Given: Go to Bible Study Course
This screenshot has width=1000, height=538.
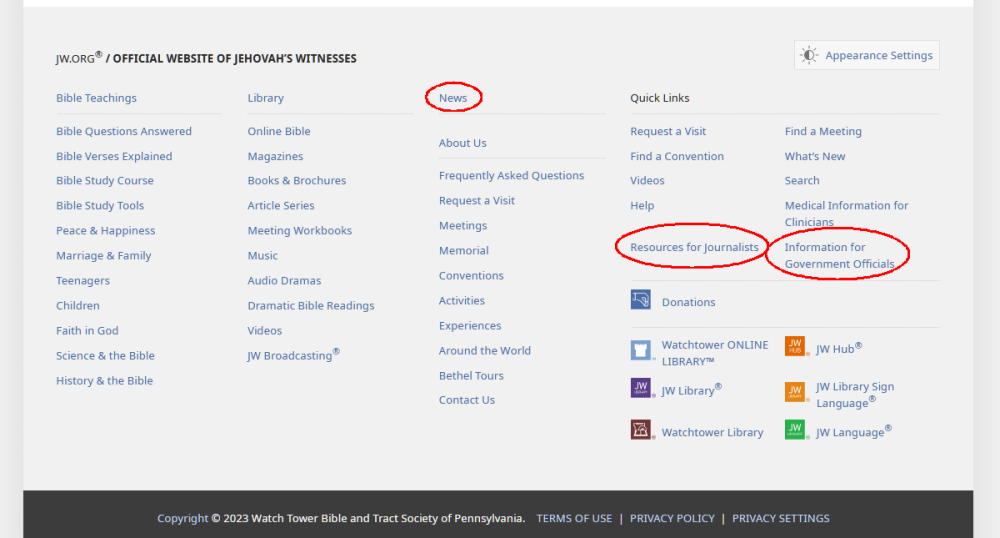Looking at the screenshot, I should pos(105,181).
